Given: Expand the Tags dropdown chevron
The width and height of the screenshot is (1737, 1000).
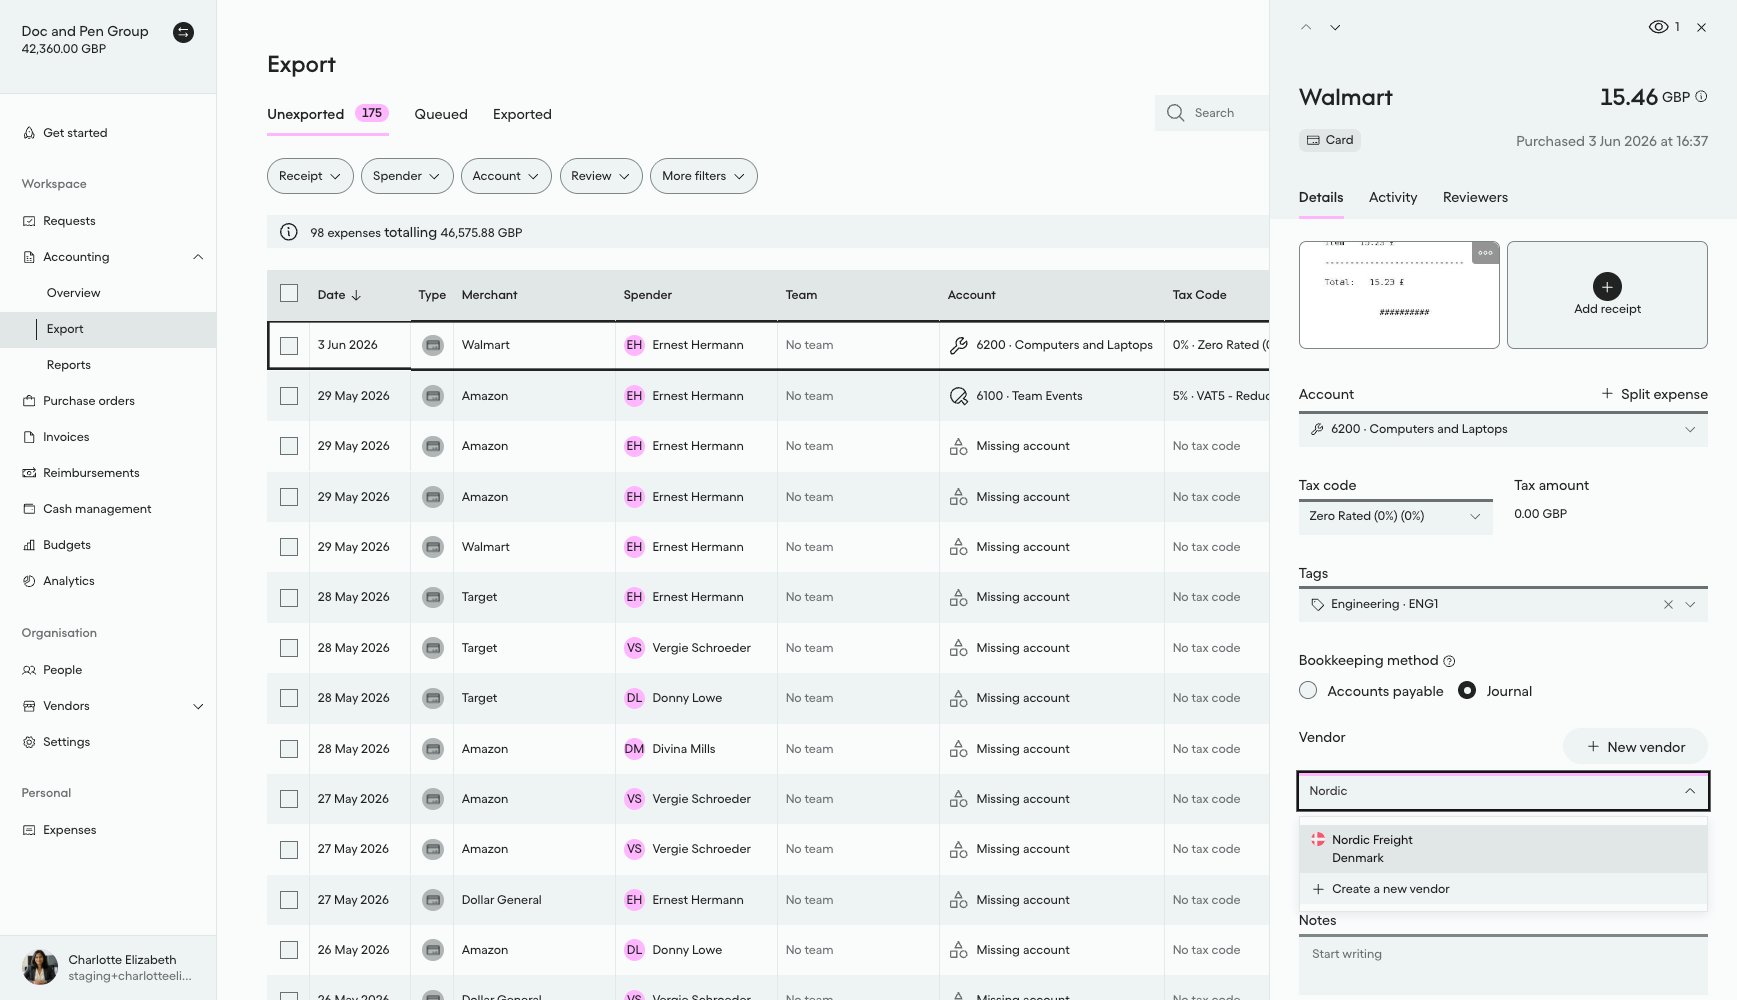Looking at the screenshot, I should pyautogui.click(x=1690, y=604).
